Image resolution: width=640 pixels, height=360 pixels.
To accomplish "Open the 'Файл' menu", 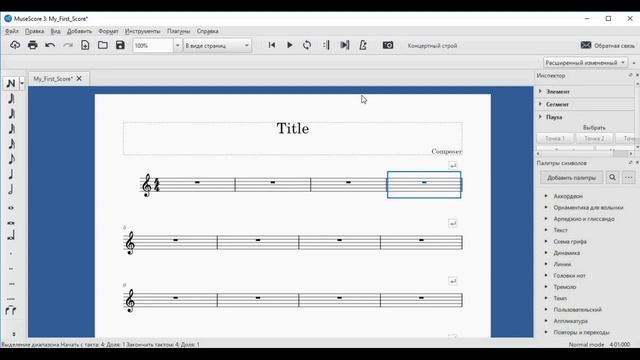I will [x=12, y=31].
